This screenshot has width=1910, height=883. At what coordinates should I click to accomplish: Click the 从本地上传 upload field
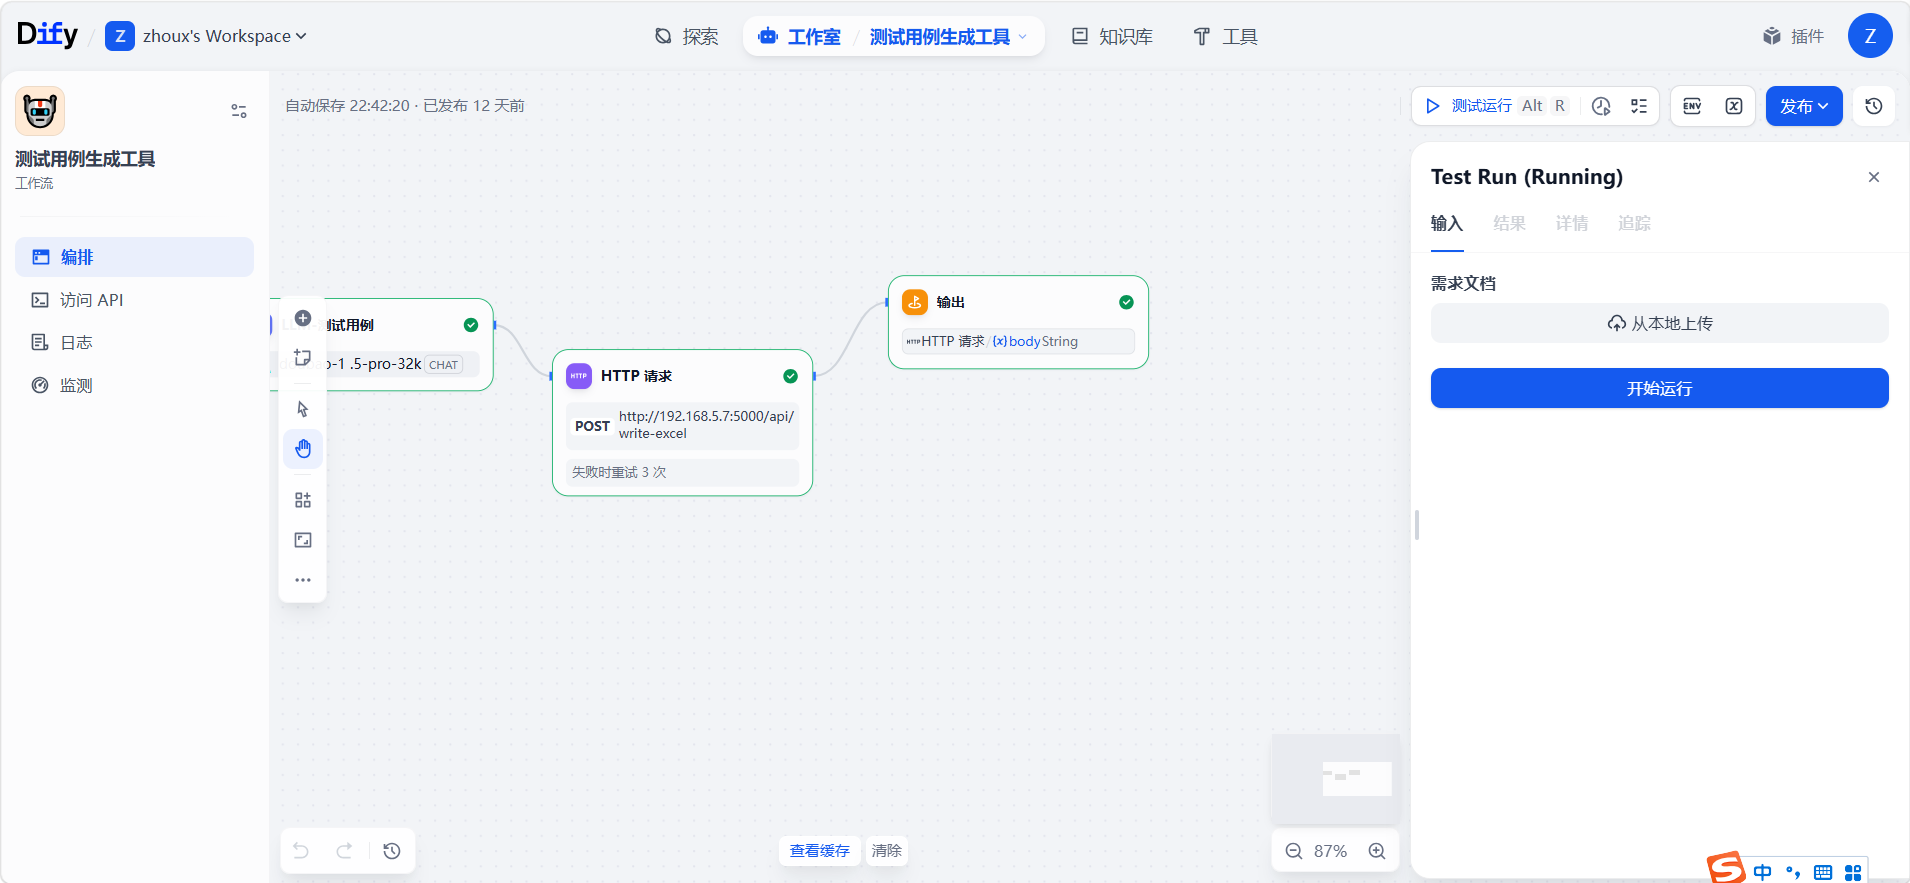click(1659, 323)
